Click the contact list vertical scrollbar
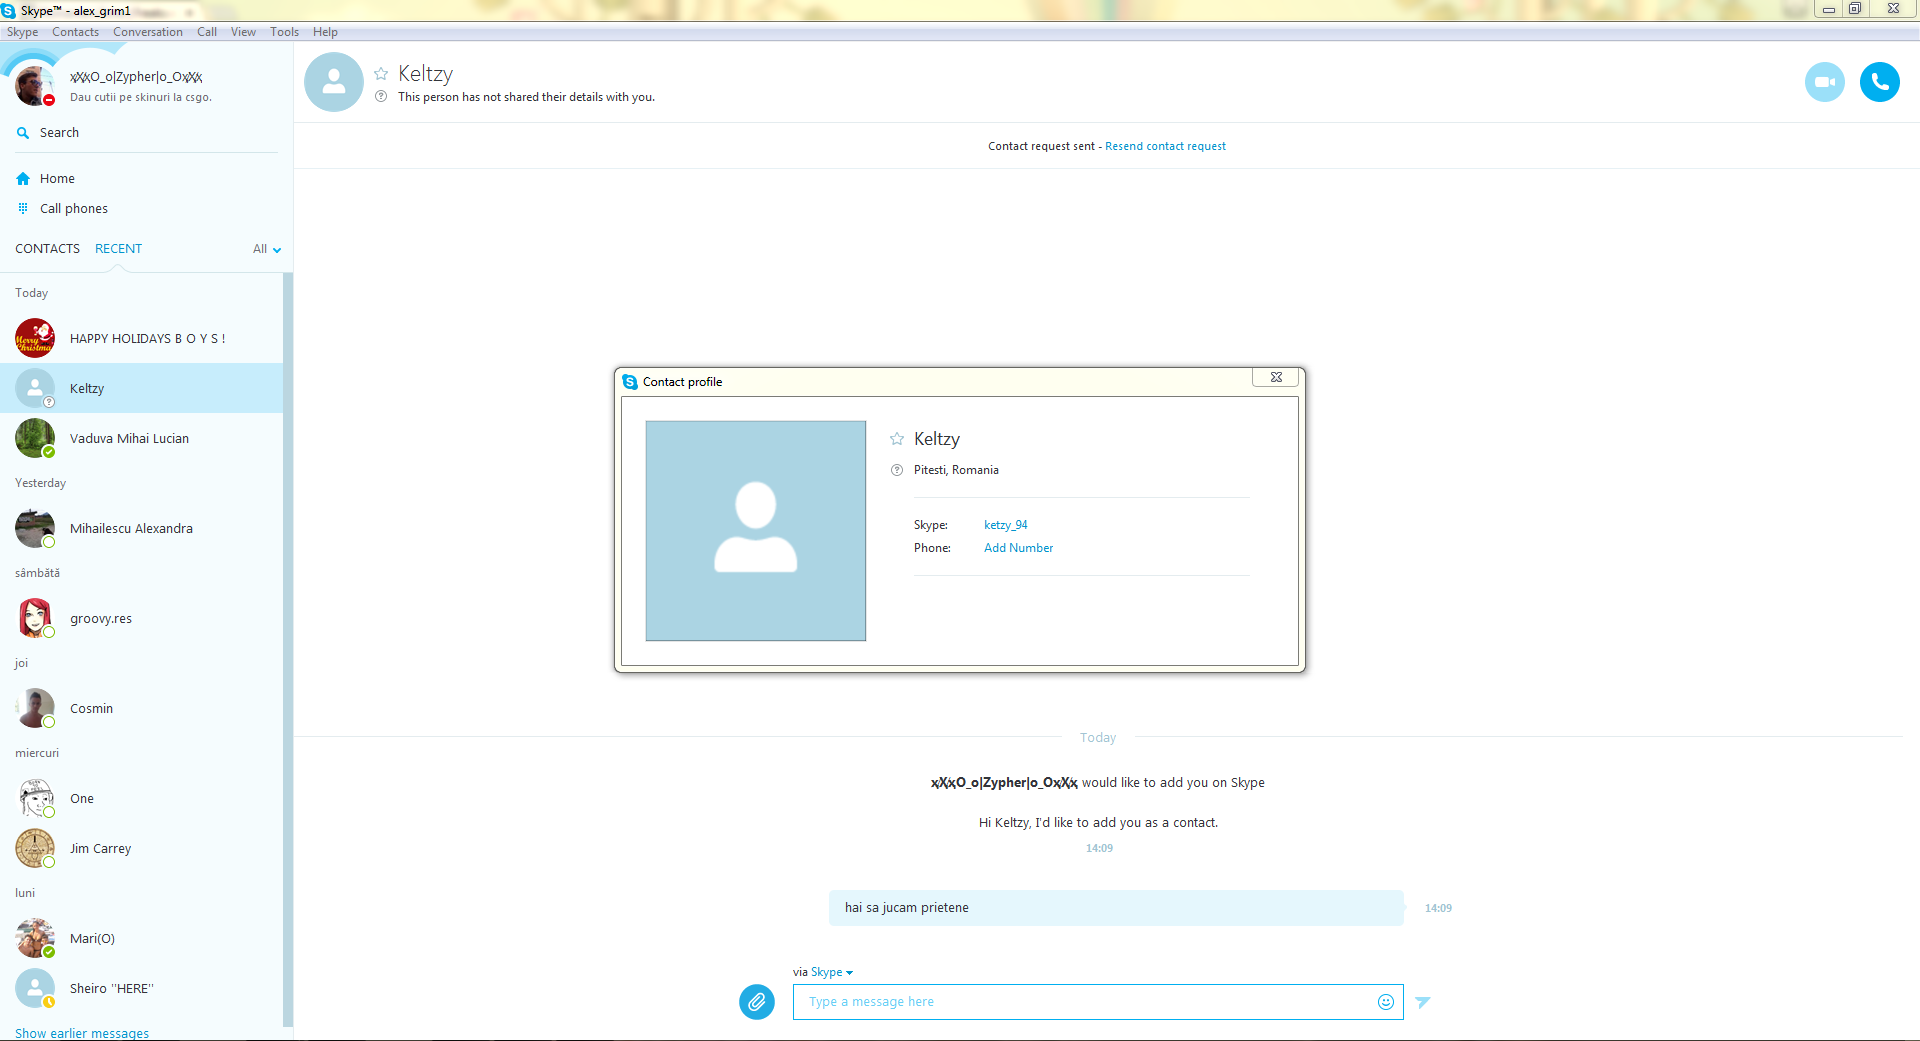Screen dimensions: 1920x1041 (288, 650)
